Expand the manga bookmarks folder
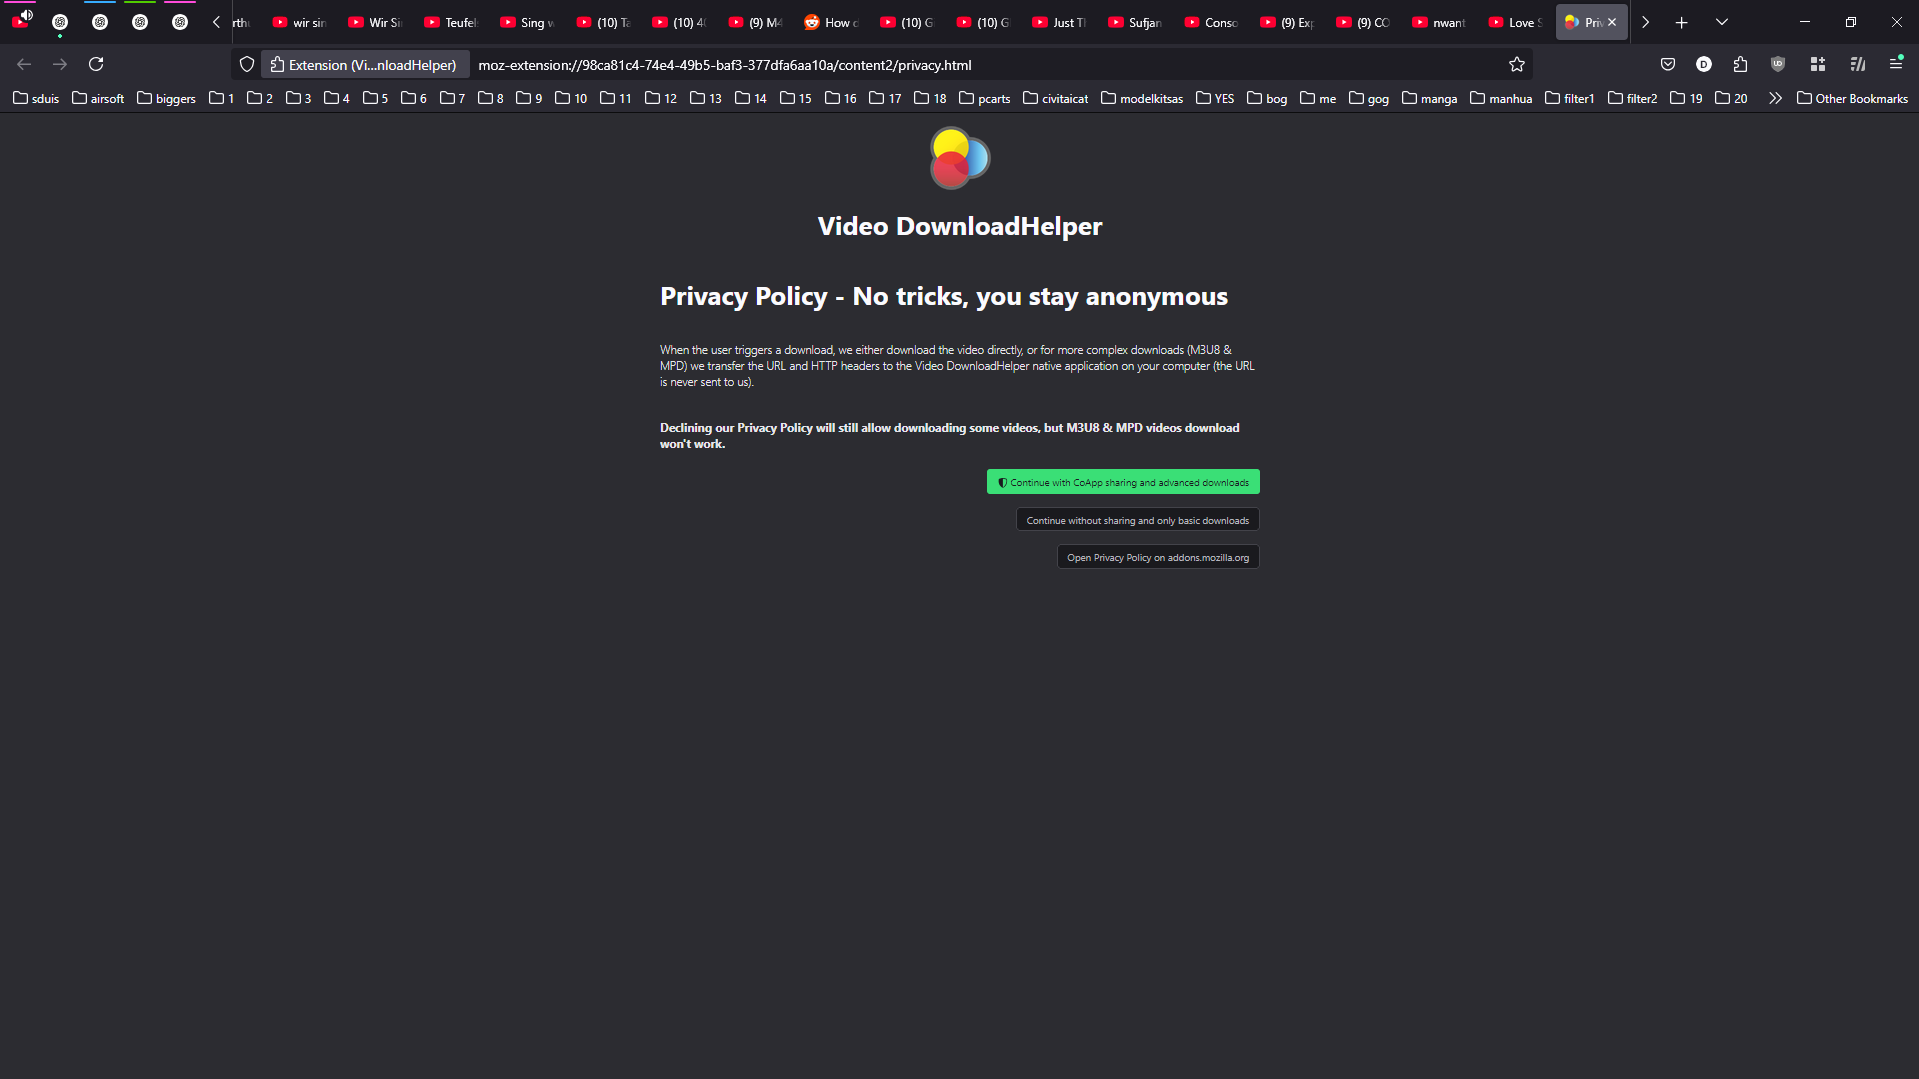This screenshot has height=1079, width=1919. pos(1430,98)
